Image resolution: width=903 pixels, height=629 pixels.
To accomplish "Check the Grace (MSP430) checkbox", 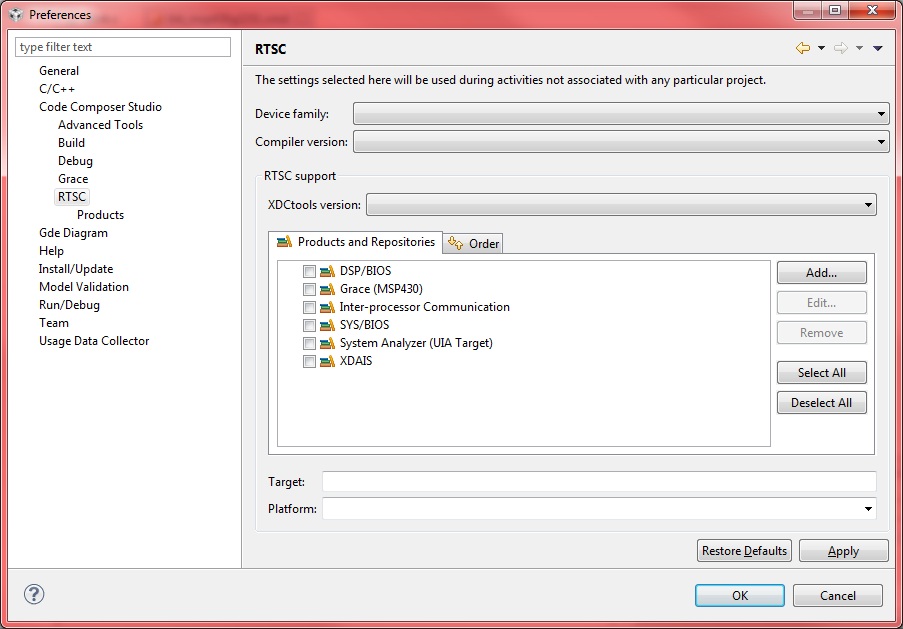I will (309, 289).
